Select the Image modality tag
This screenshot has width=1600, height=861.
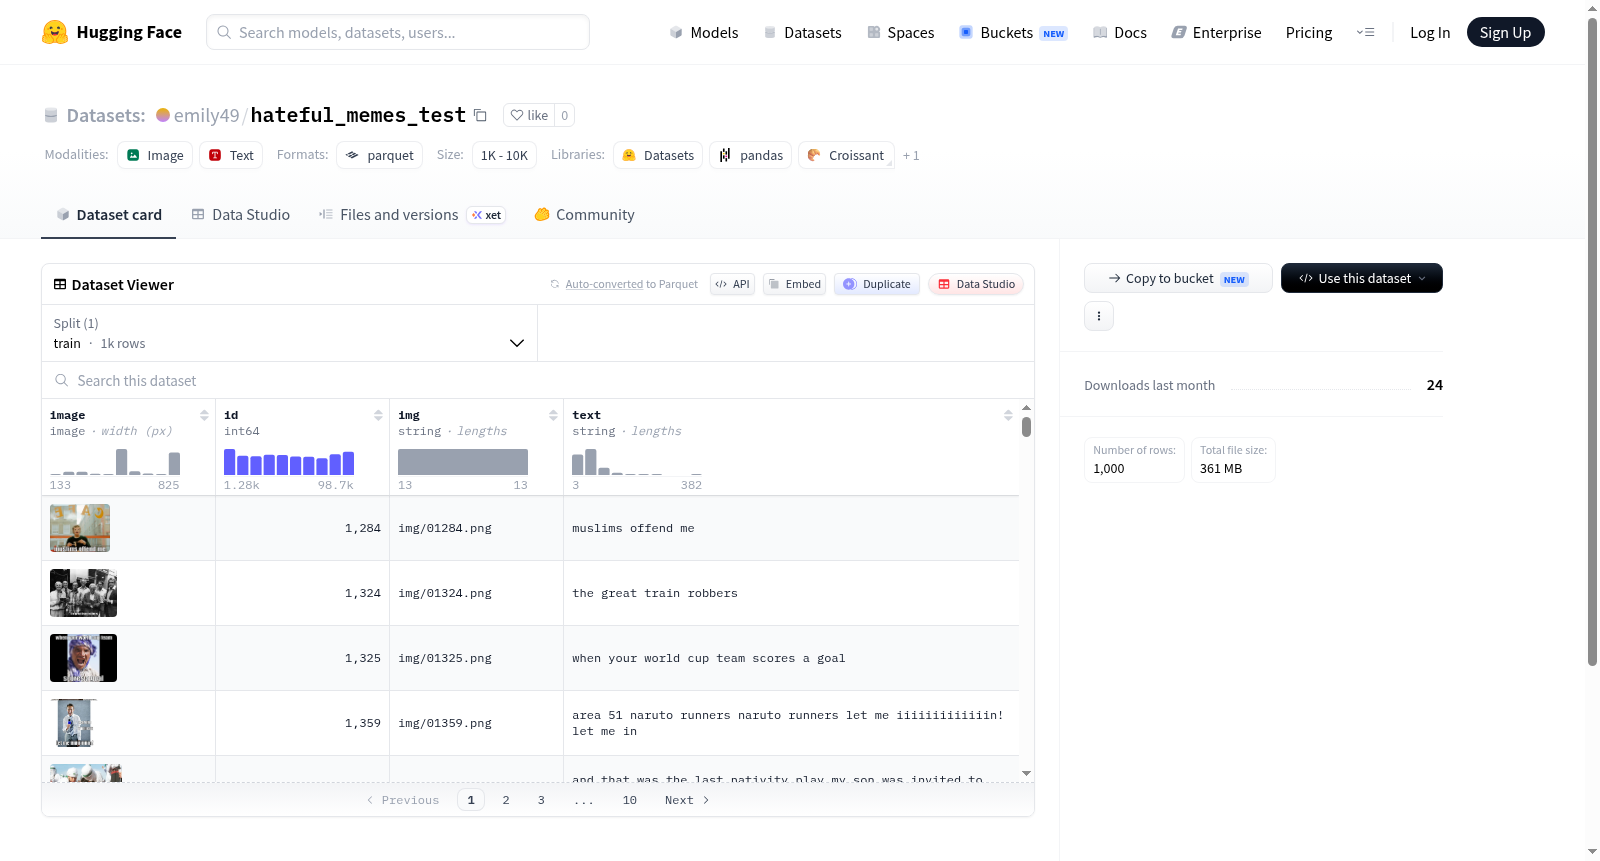point(155,155)
